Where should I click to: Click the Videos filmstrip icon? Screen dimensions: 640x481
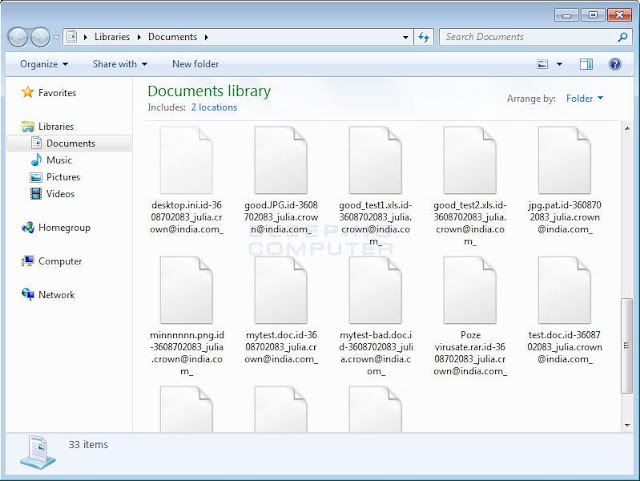pos(36,193)
